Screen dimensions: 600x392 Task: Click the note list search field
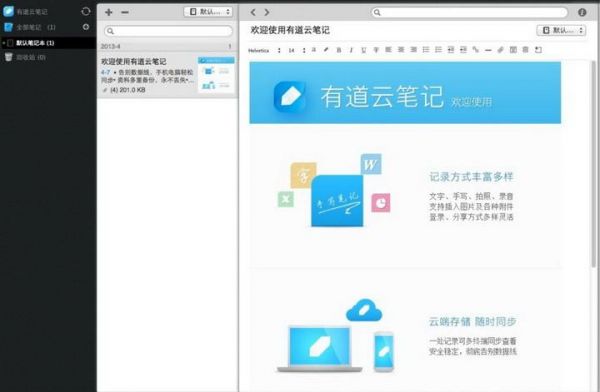click(168, 31)
